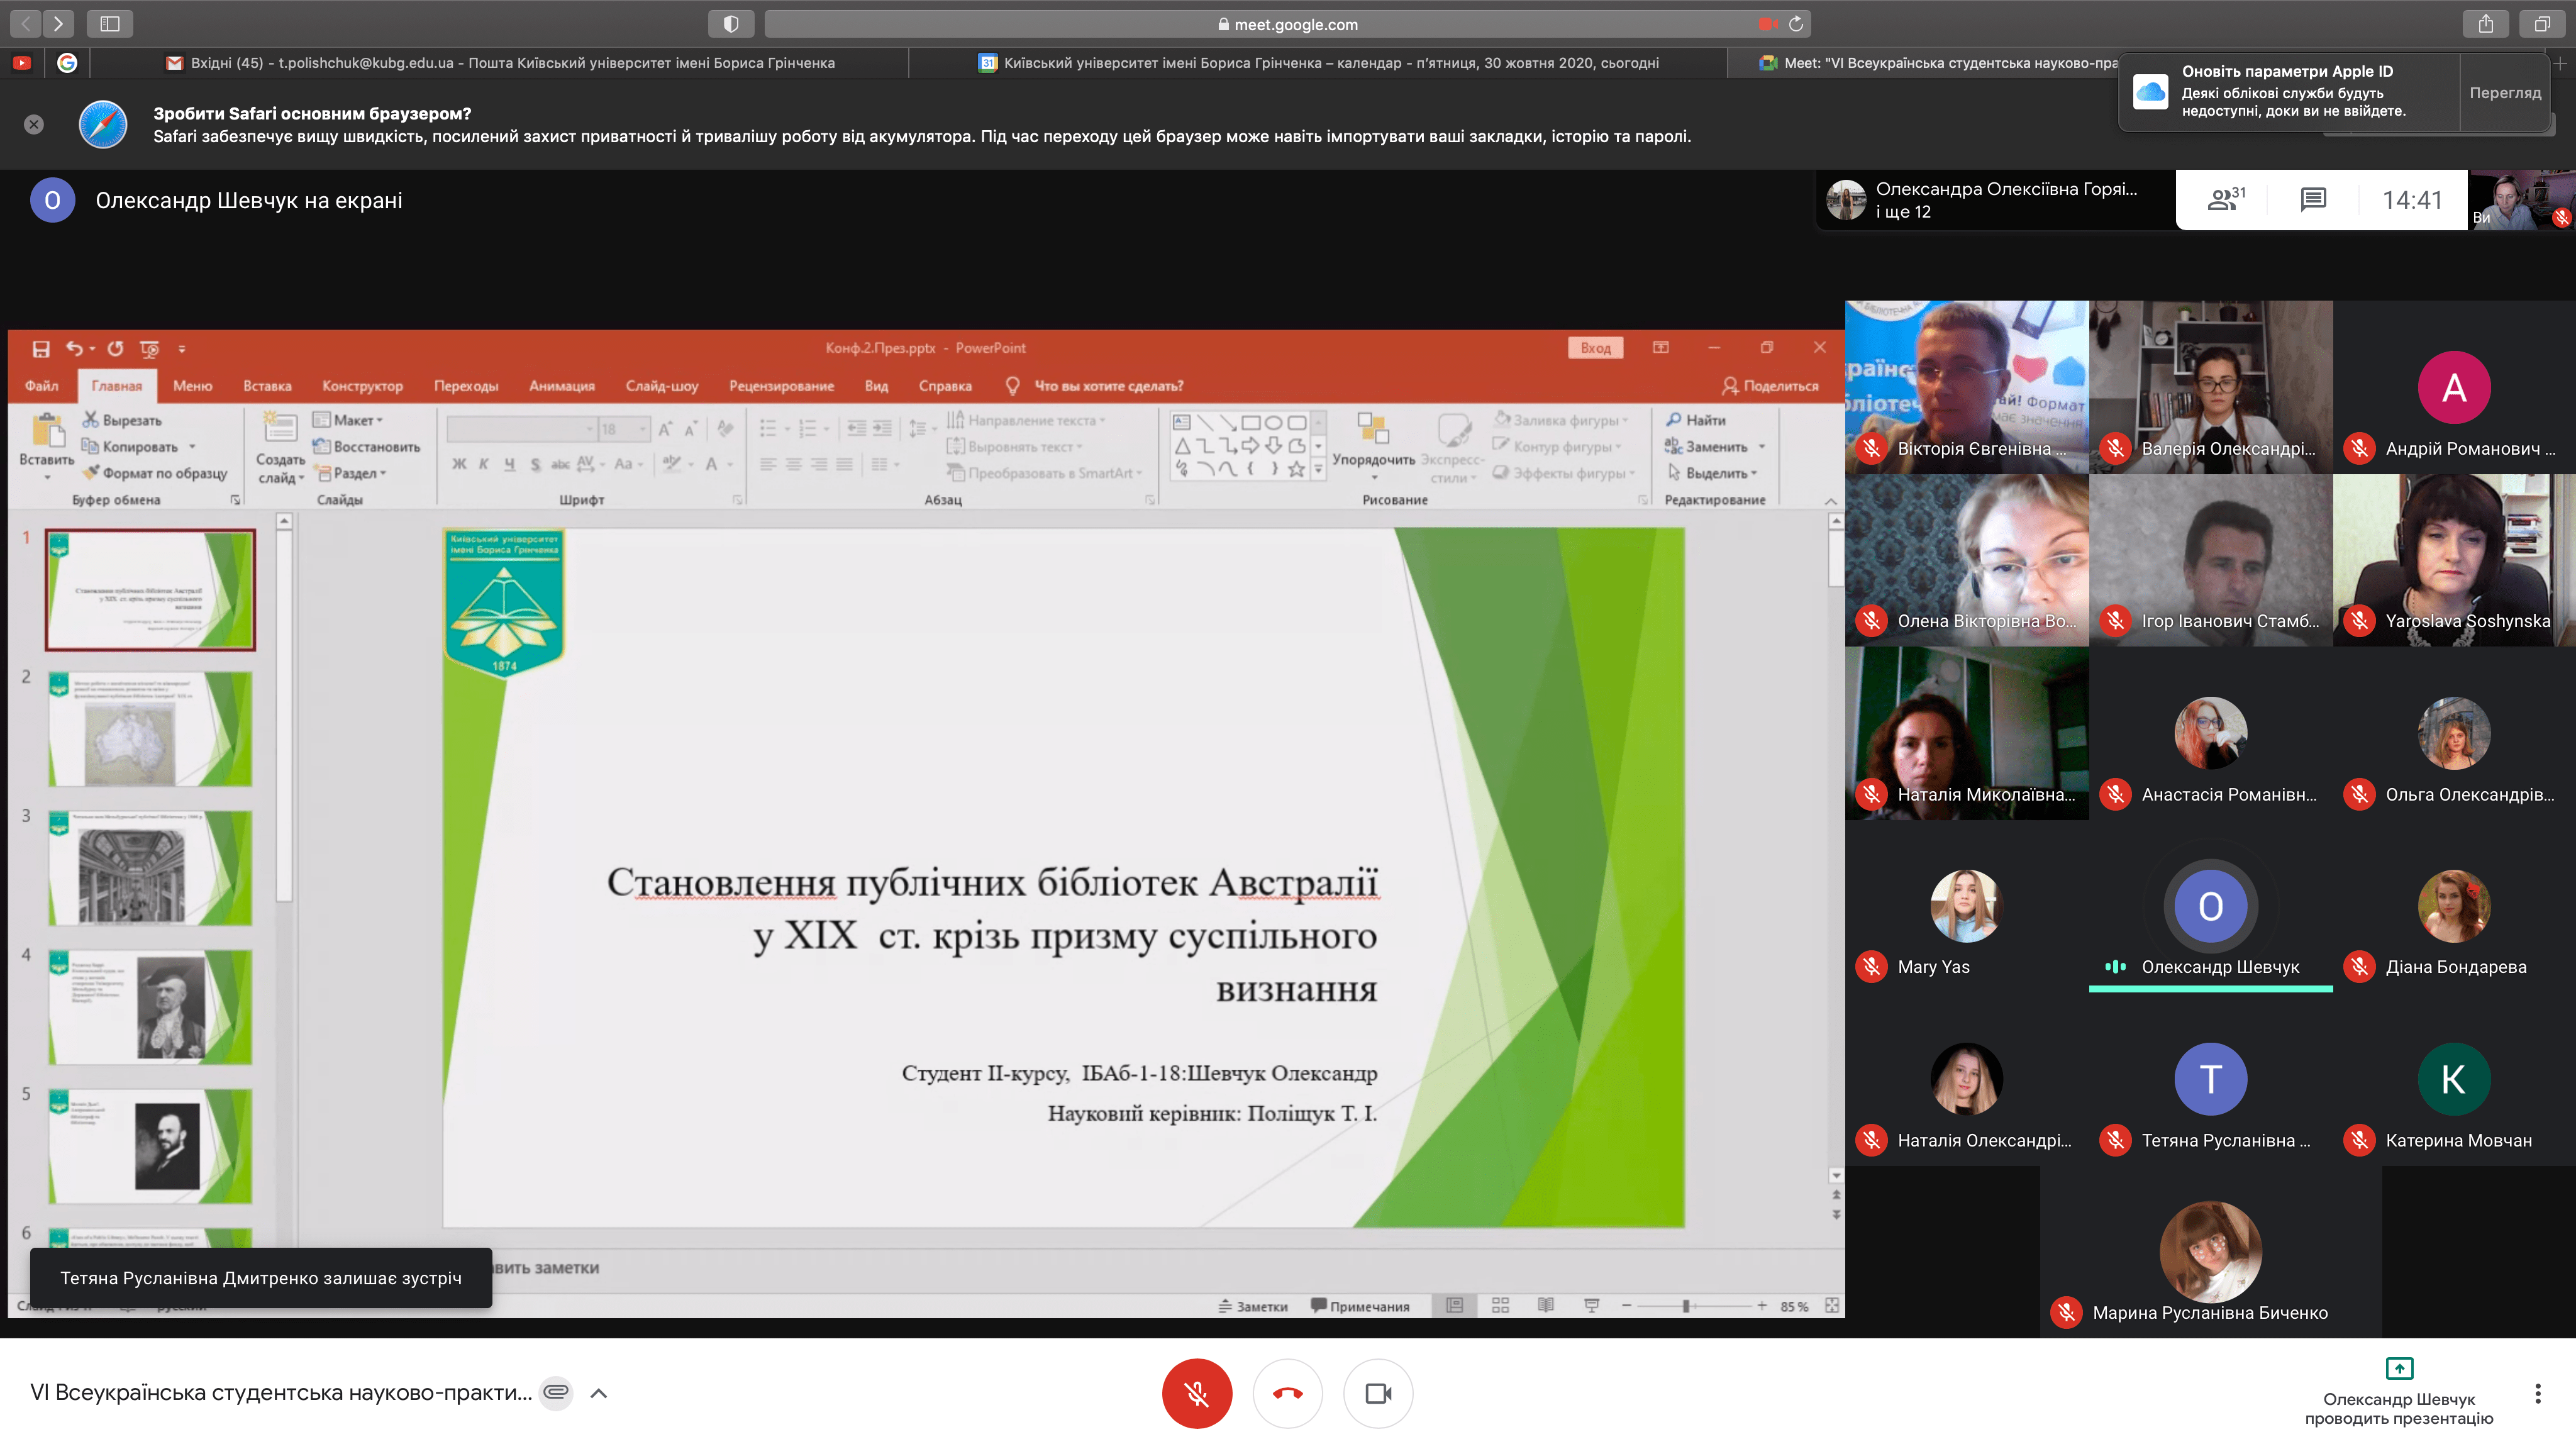Click the meeting attachments paperclip icon
Image resolution: width=2576 pixels, height=1449 pixels.
click(556, 1392)
